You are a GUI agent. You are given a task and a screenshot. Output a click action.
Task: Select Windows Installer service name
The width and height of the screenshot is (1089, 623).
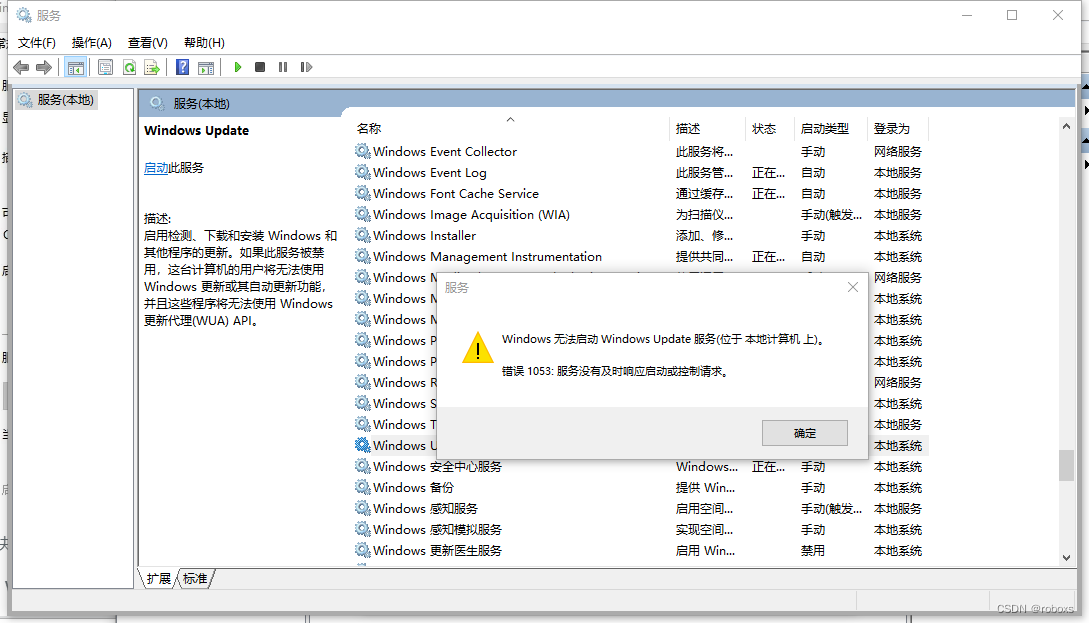424,235
